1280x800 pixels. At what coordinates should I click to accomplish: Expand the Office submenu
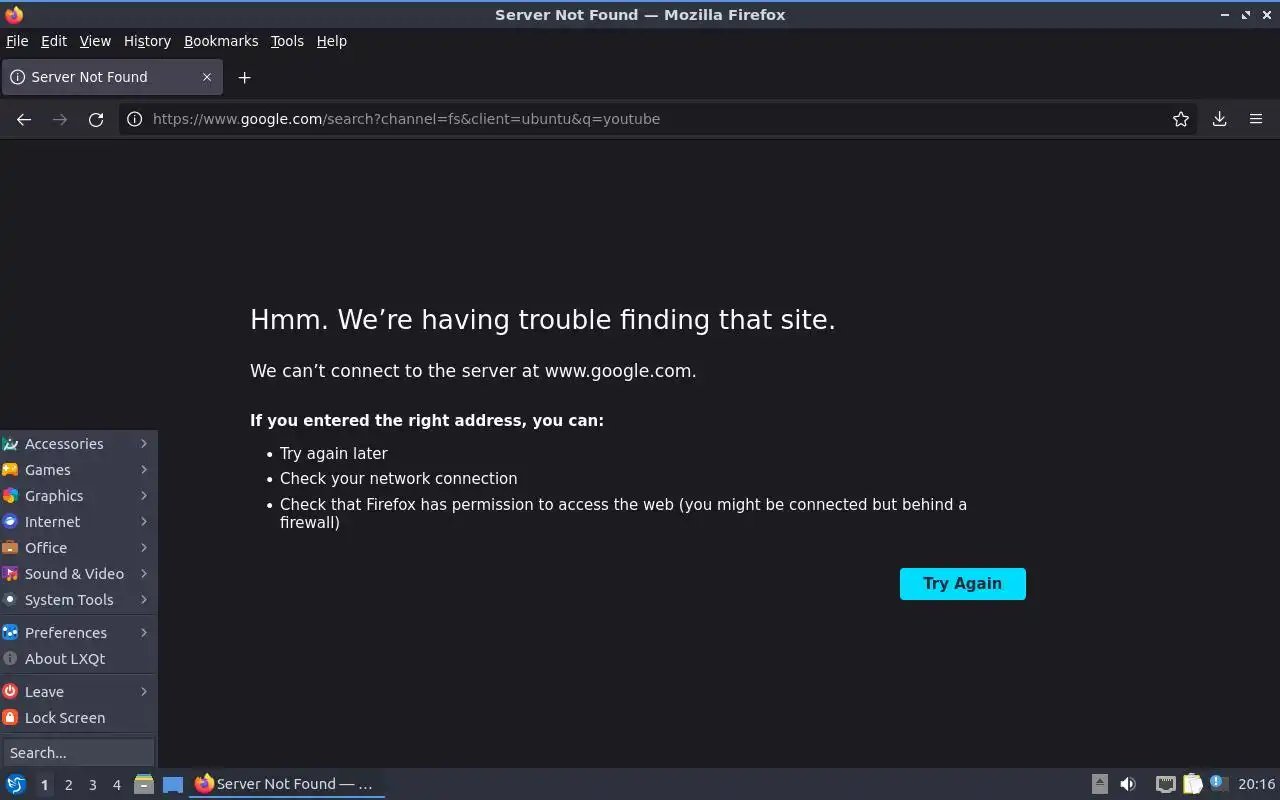78,548
